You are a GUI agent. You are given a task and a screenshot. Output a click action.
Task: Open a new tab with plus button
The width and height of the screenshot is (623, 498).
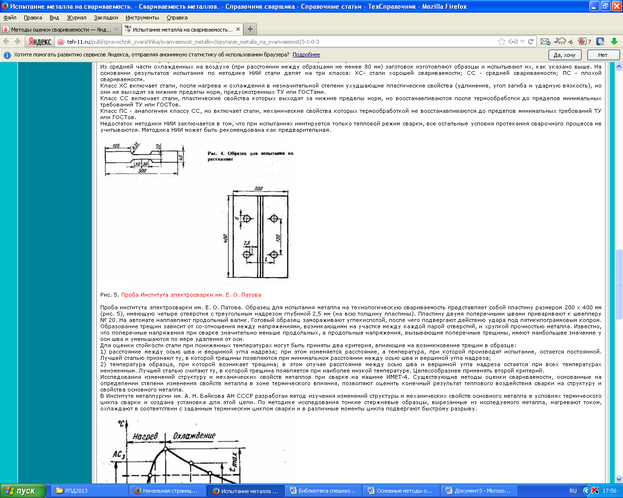pyautogui.click(x=250, y=29)
